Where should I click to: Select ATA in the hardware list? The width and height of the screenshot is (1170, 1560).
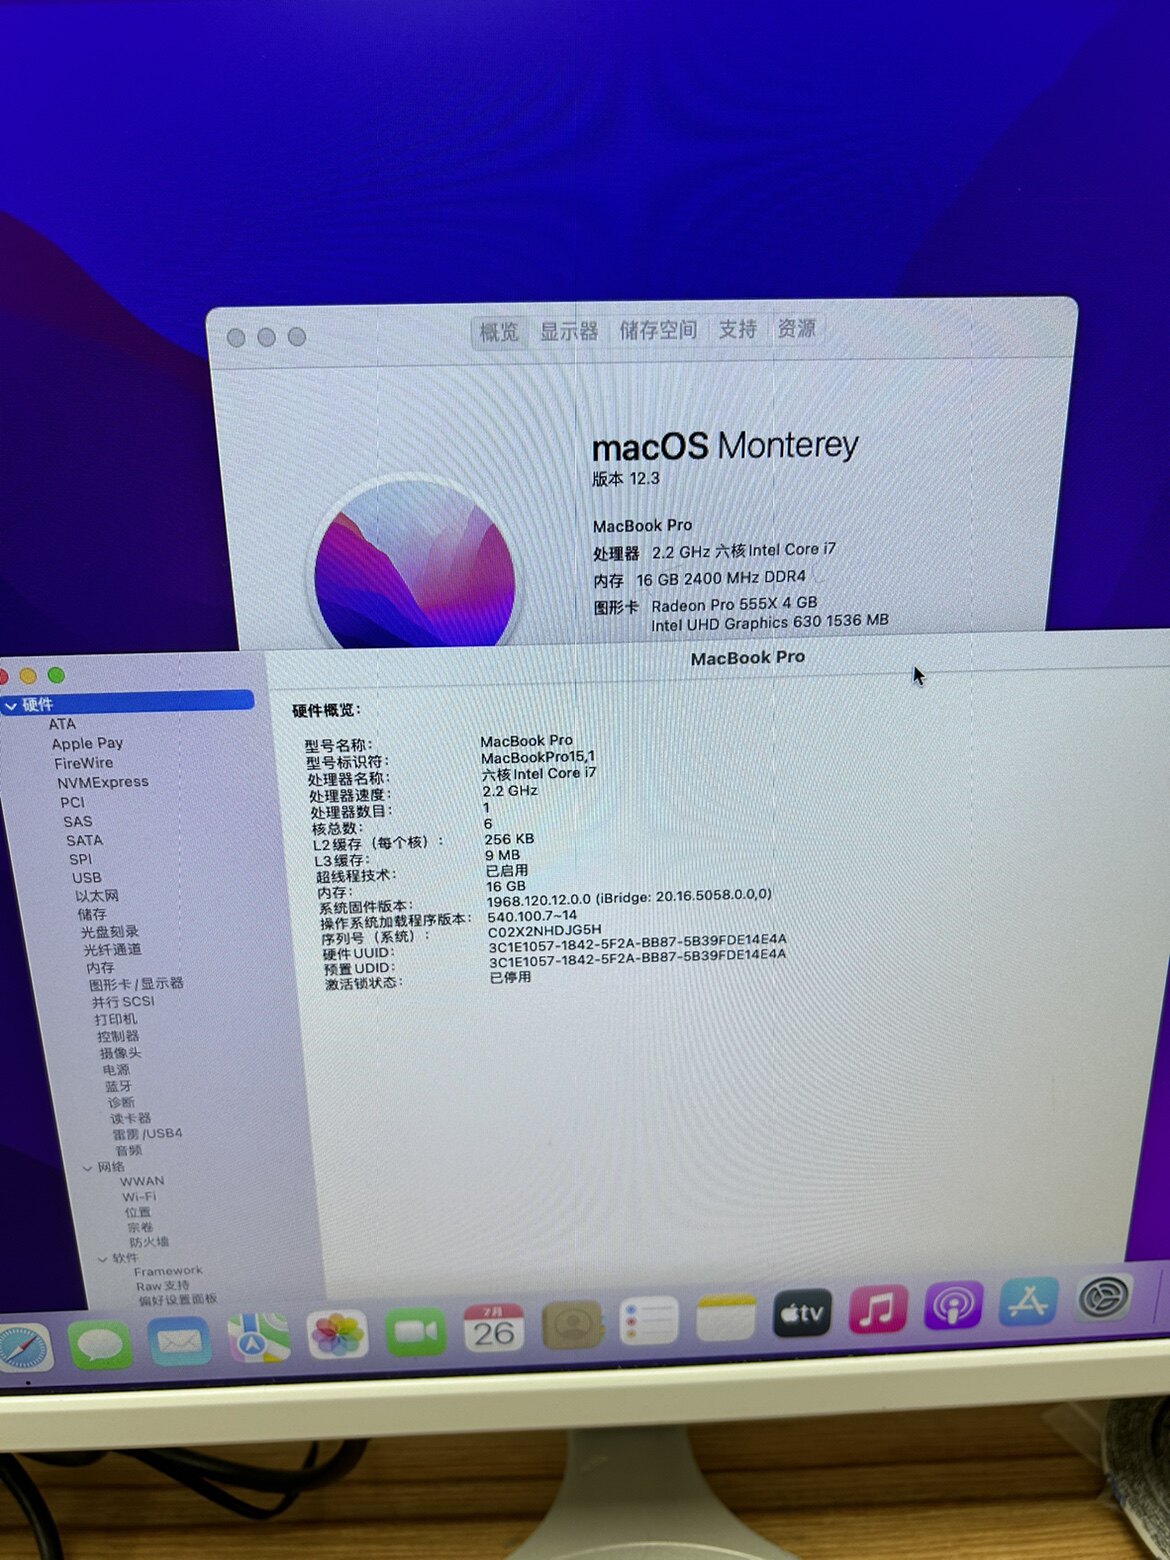62,724
